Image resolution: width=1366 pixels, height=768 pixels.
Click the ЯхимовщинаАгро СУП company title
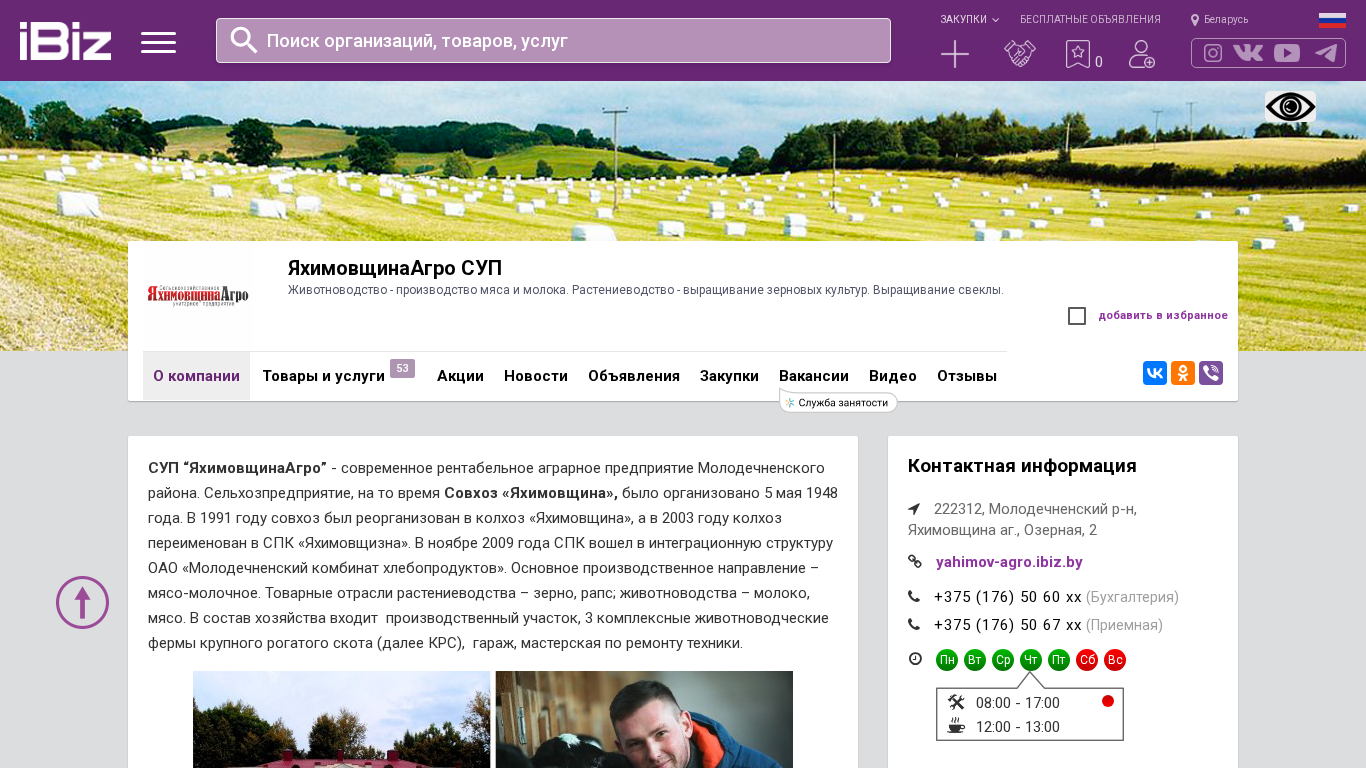click(395, 268)
